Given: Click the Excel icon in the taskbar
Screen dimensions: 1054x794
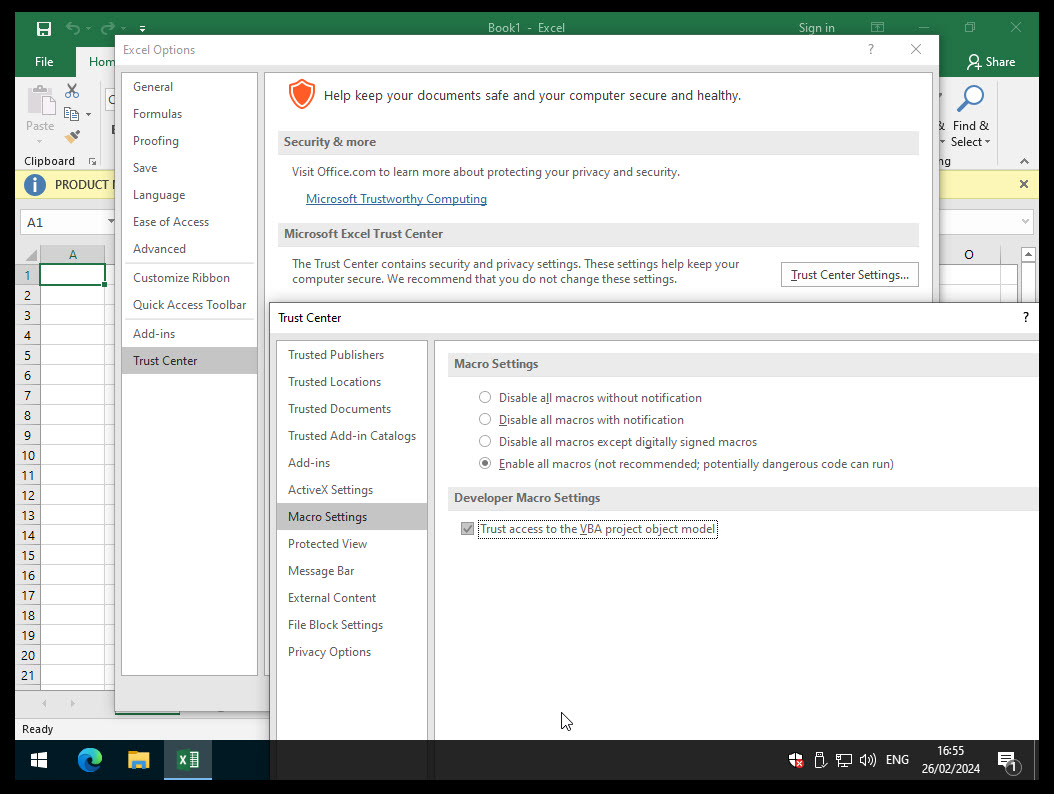Looking at the screenshot, I should coord(187,760).
